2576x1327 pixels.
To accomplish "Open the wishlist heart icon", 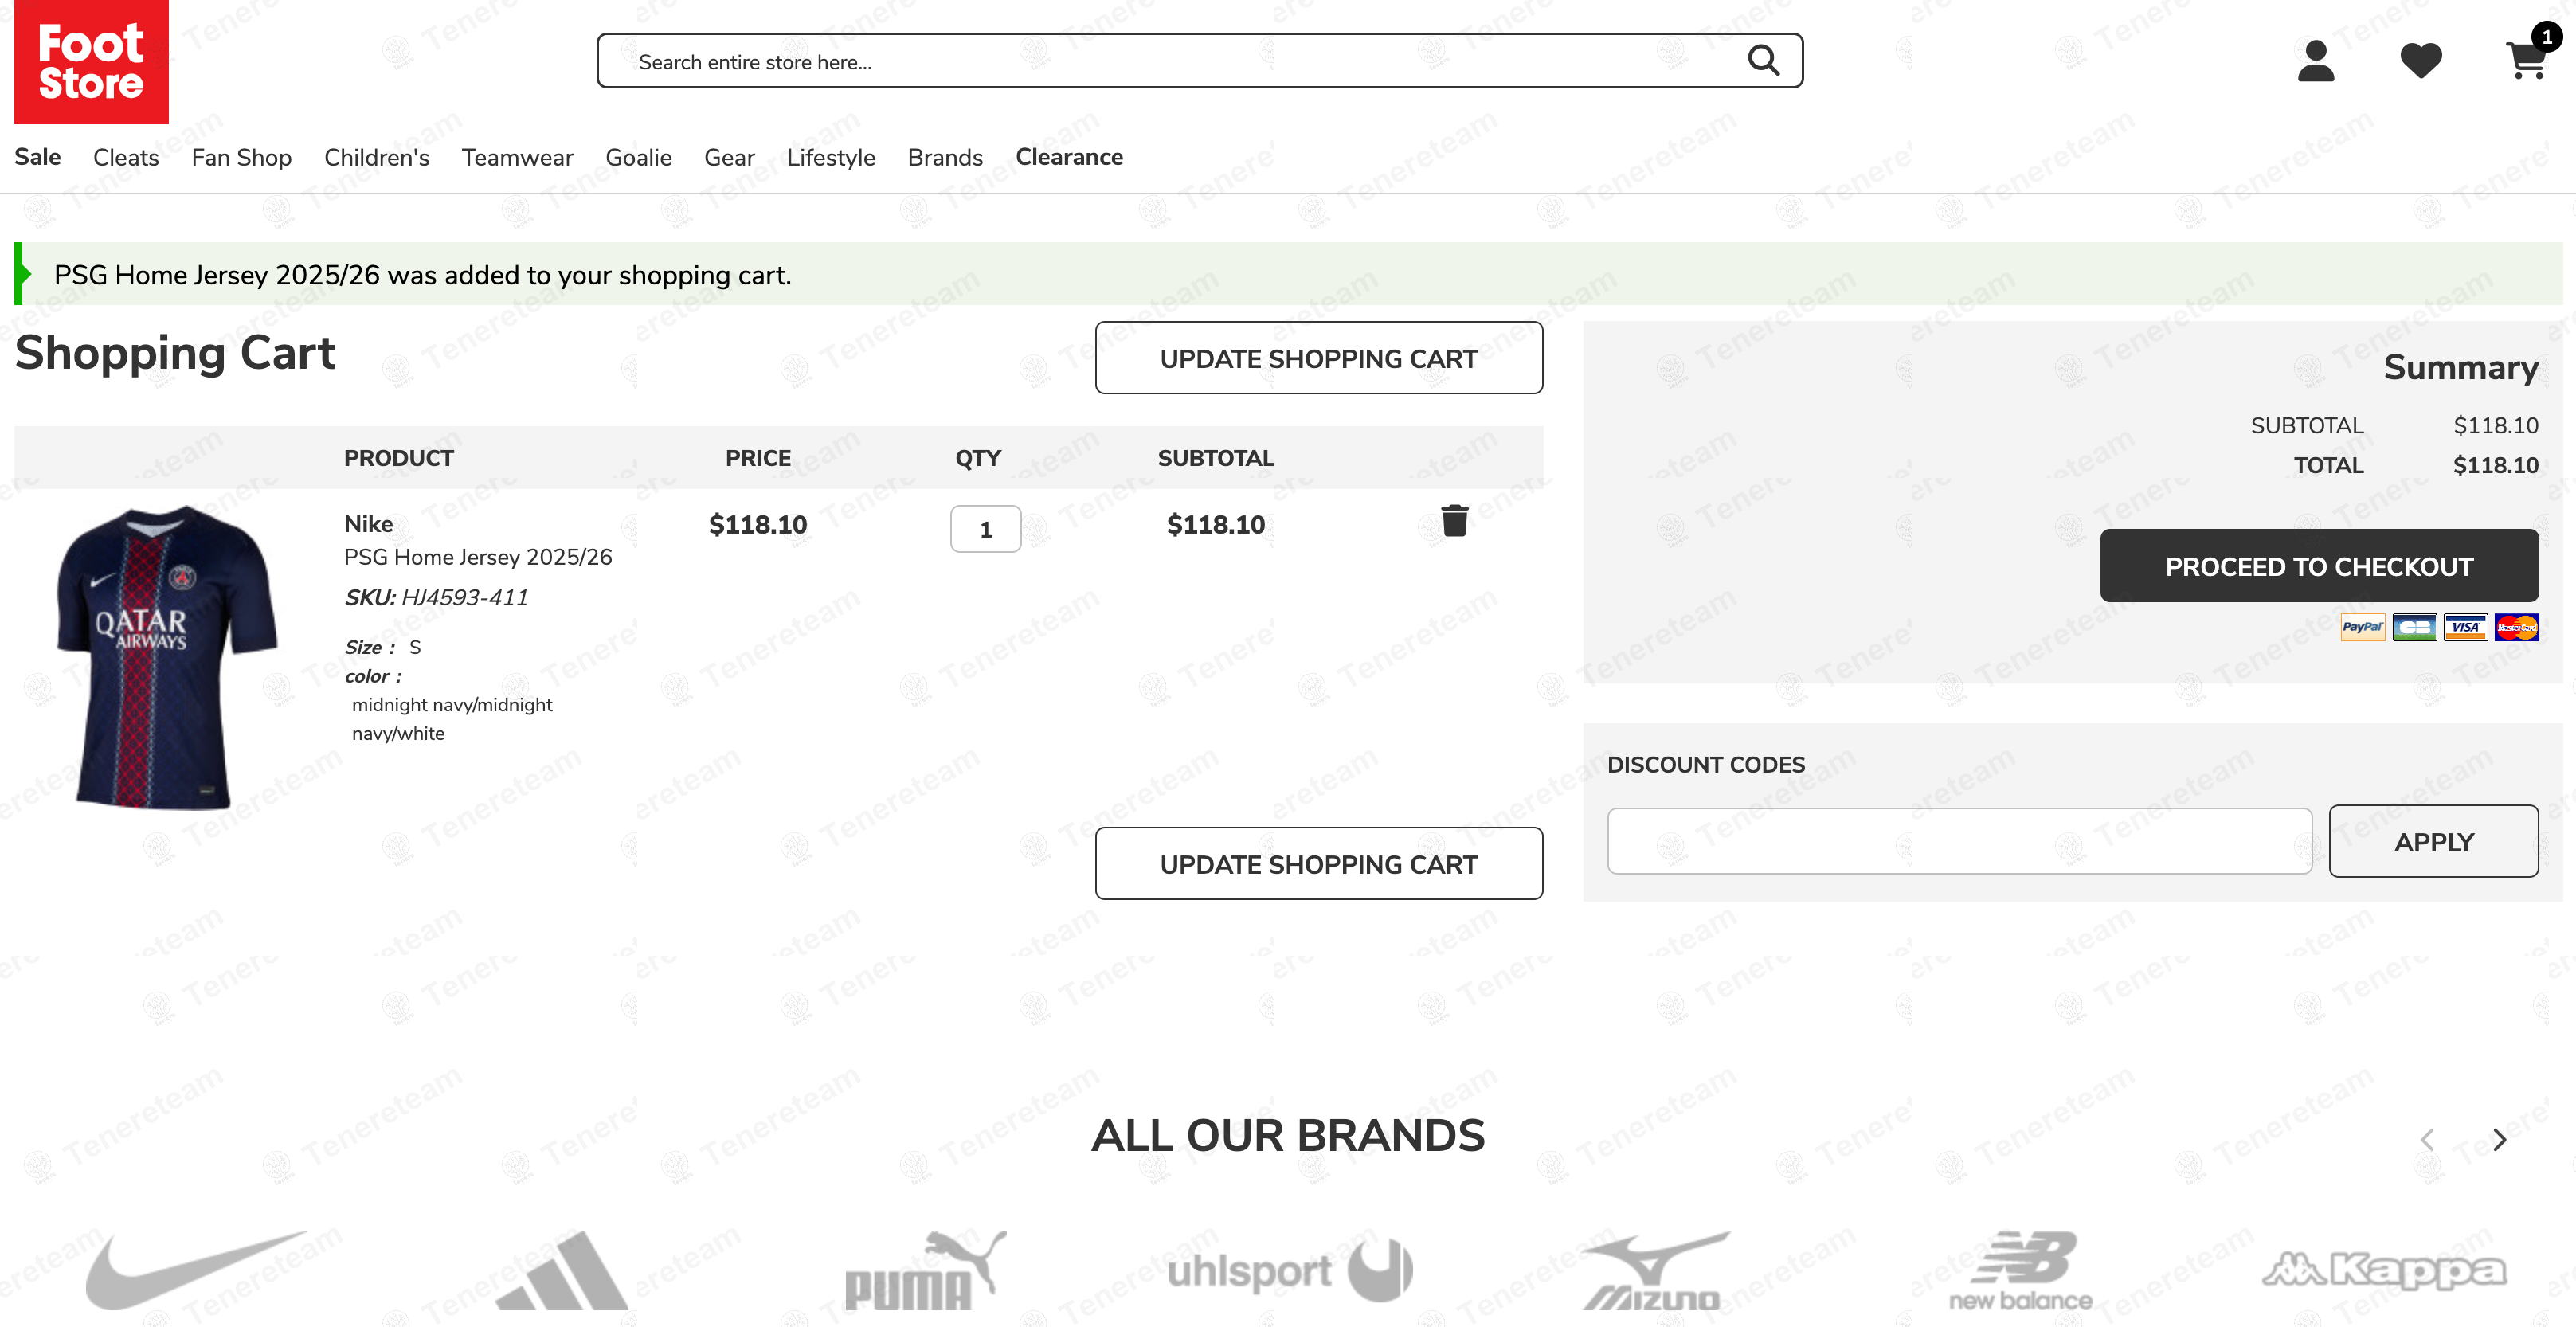I will click(x=2420, y=61).
